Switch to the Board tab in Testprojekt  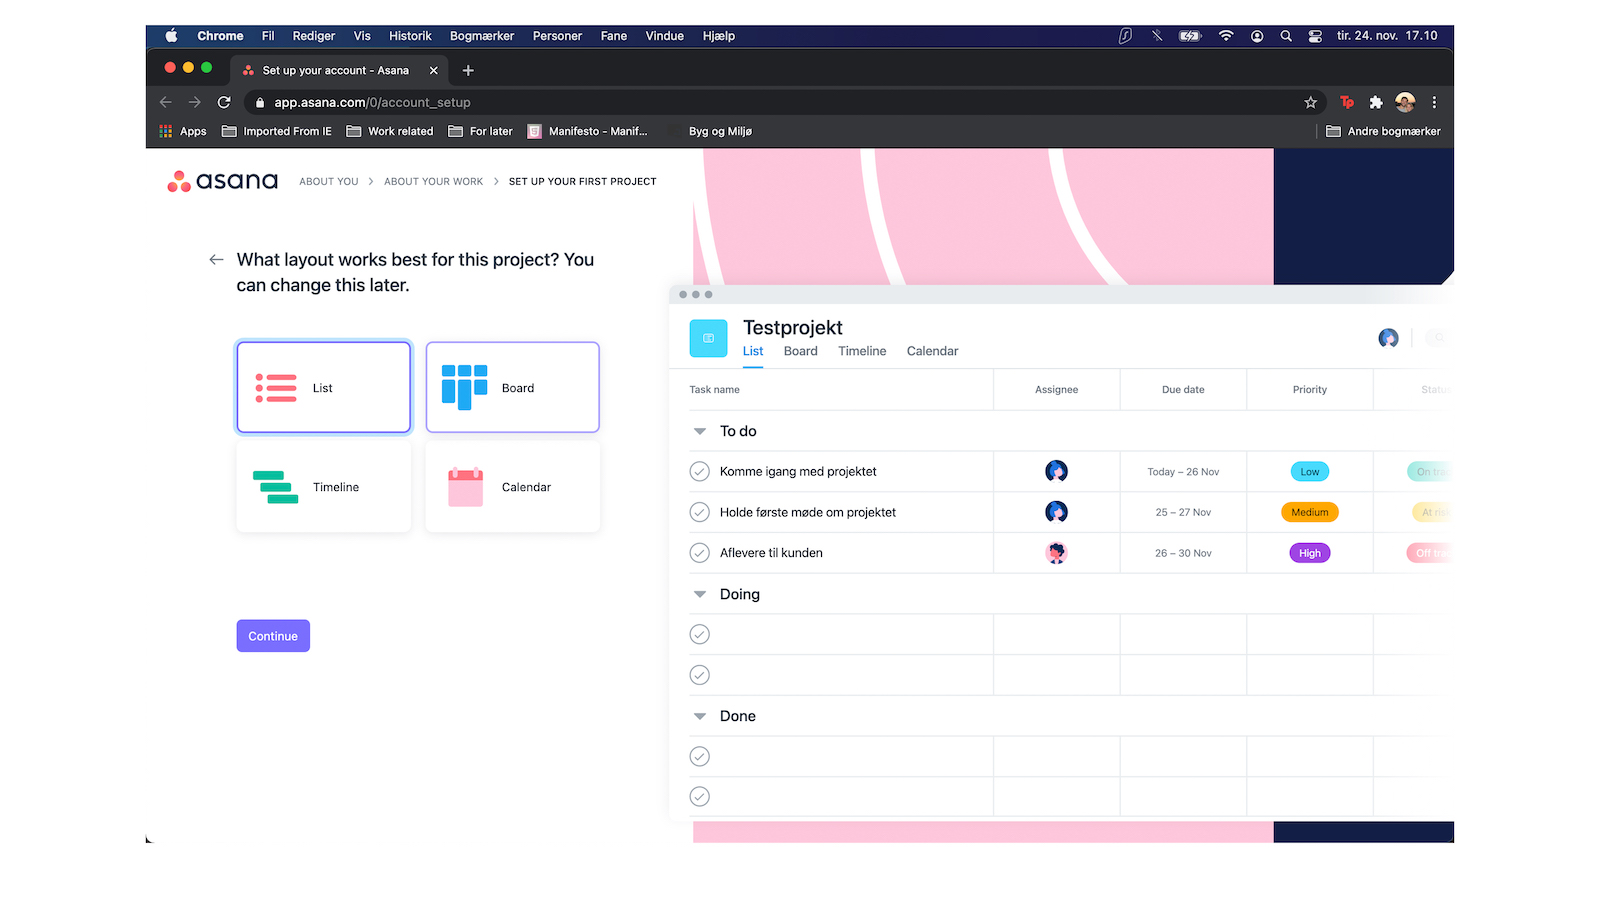(x=800, y=351)
